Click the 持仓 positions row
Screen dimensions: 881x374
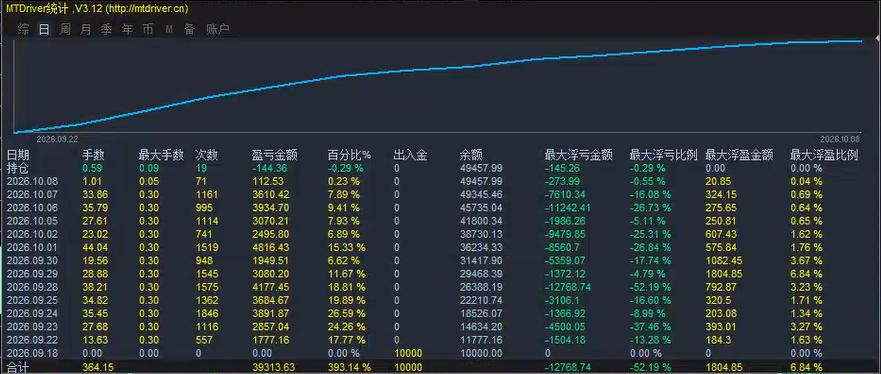[432, 168]
